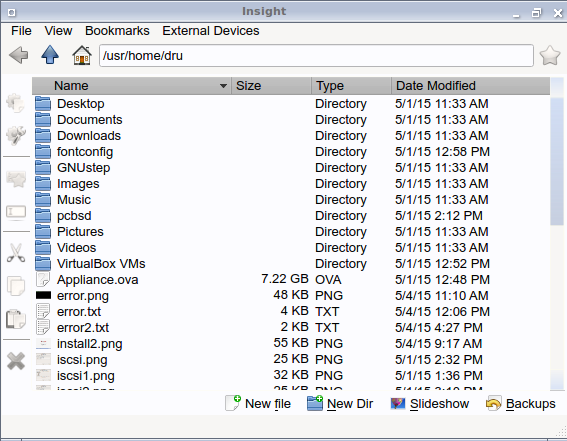Screen dimensions: 567x441
Task: Open the Bookmarks menu
Action: click(x=117, y=31)
